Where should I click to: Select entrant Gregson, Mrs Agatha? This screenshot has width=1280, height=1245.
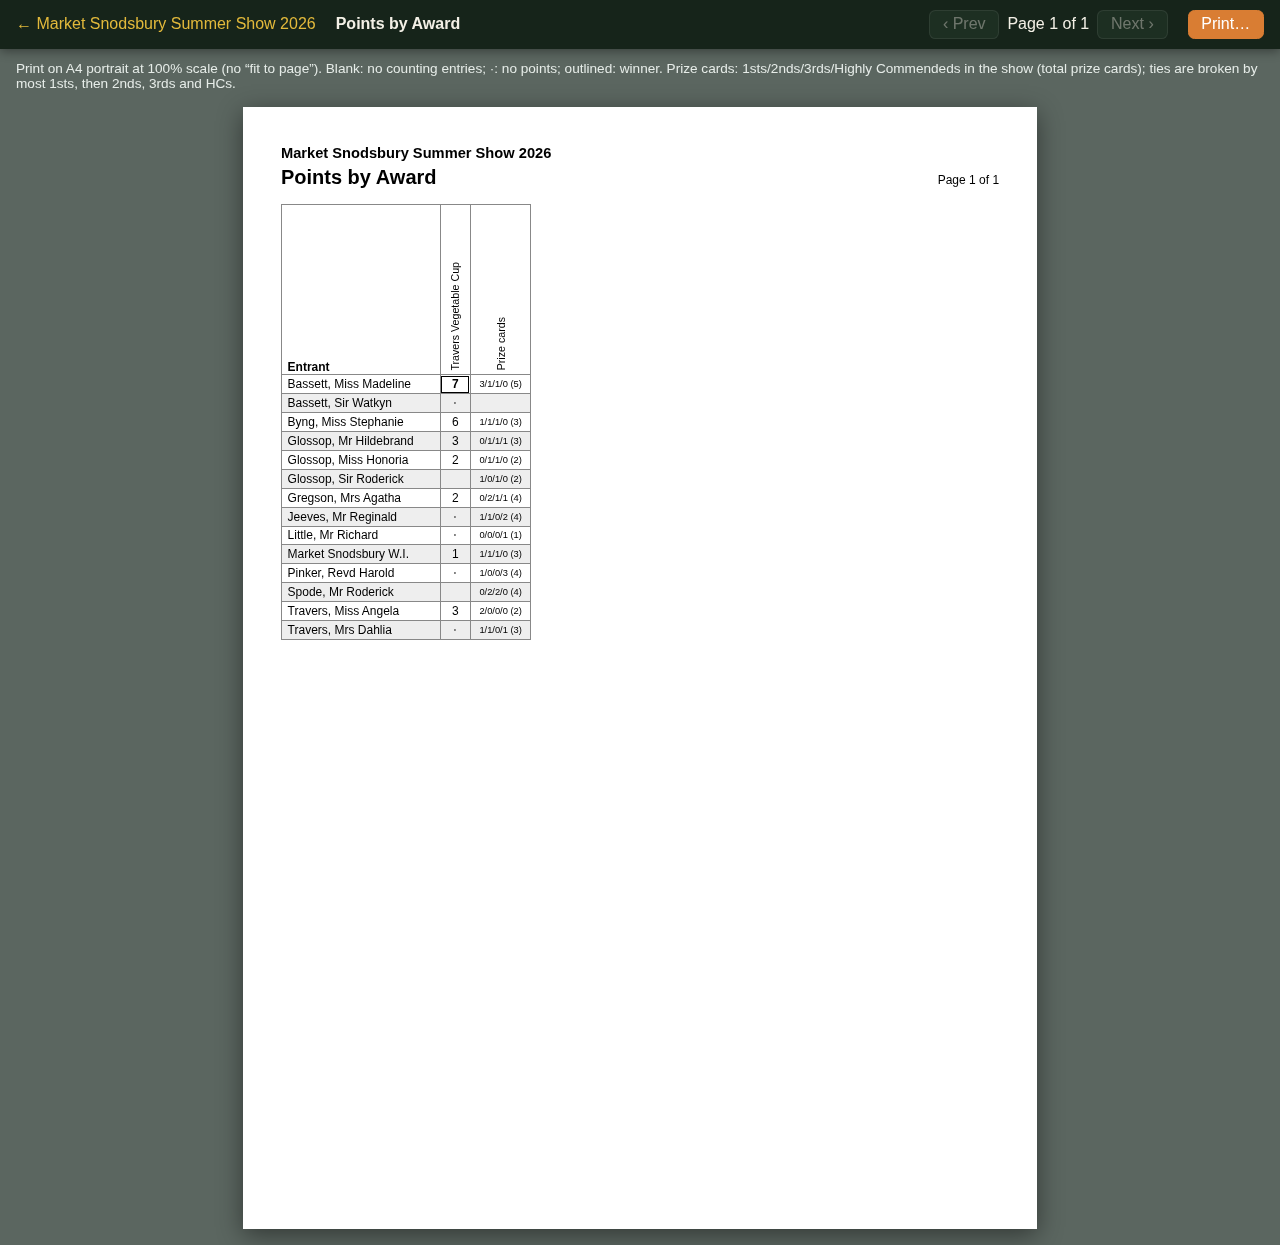[361, 498]
